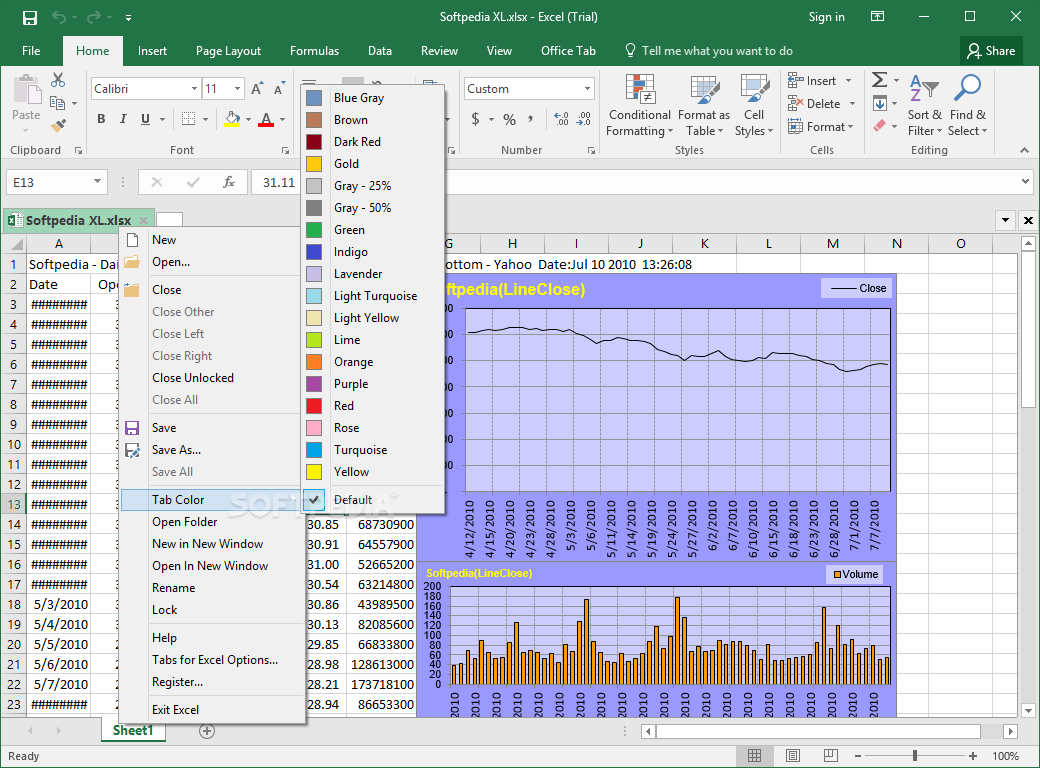Collapse the ribbon with the chevron
The image size is (1040, 768).
(1025, 151)
